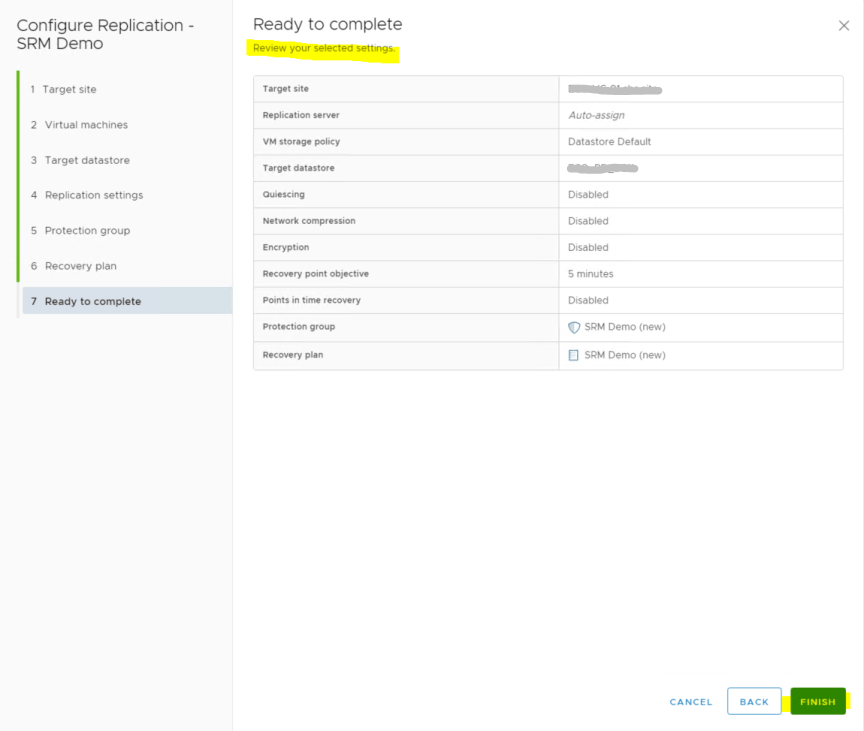The height and width of the screenshot is (731, 864).
Task: Click the Auto-assign replication server value
Action: [596, 115]
